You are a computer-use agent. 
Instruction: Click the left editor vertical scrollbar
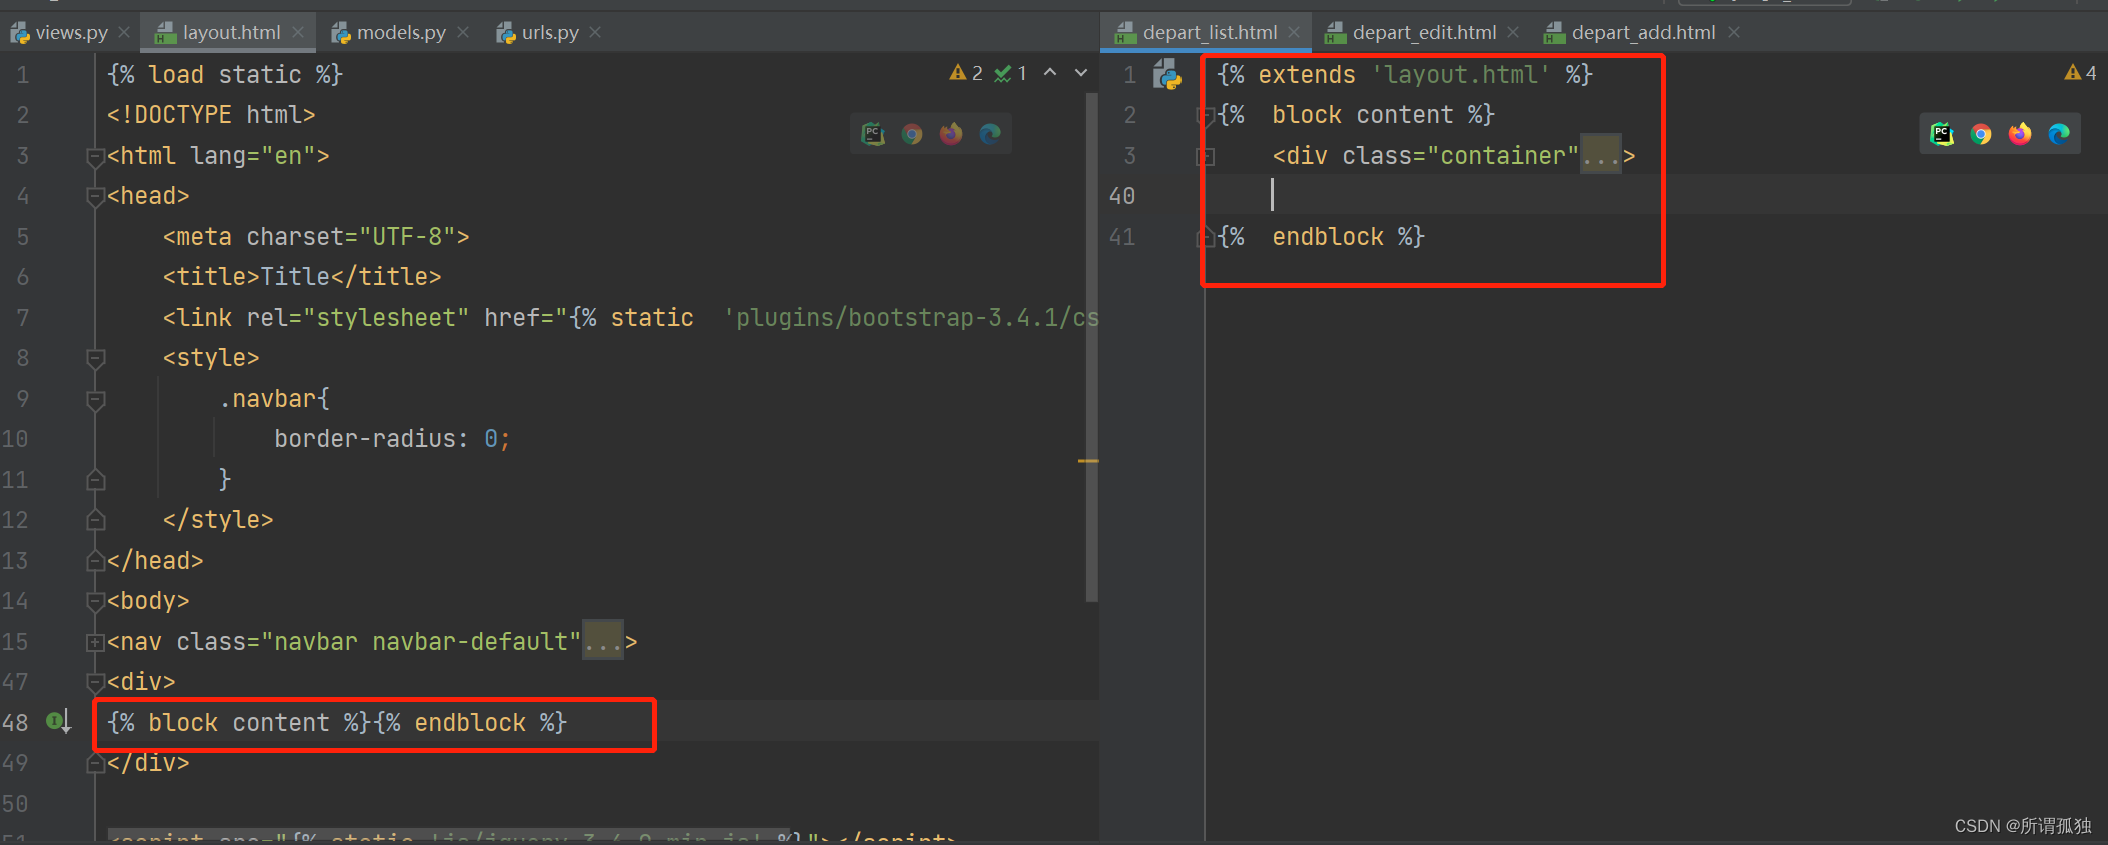tap(1091, 345)
